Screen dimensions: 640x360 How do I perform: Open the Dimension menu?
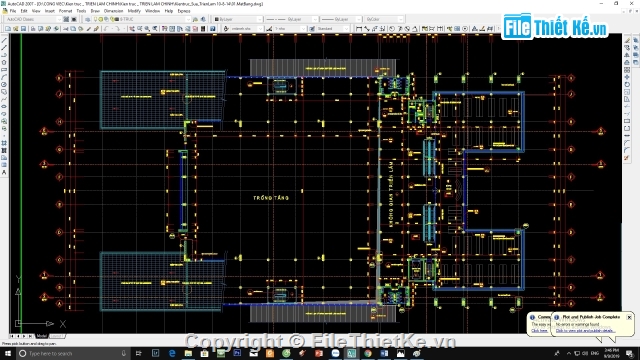tap(113, 11)
